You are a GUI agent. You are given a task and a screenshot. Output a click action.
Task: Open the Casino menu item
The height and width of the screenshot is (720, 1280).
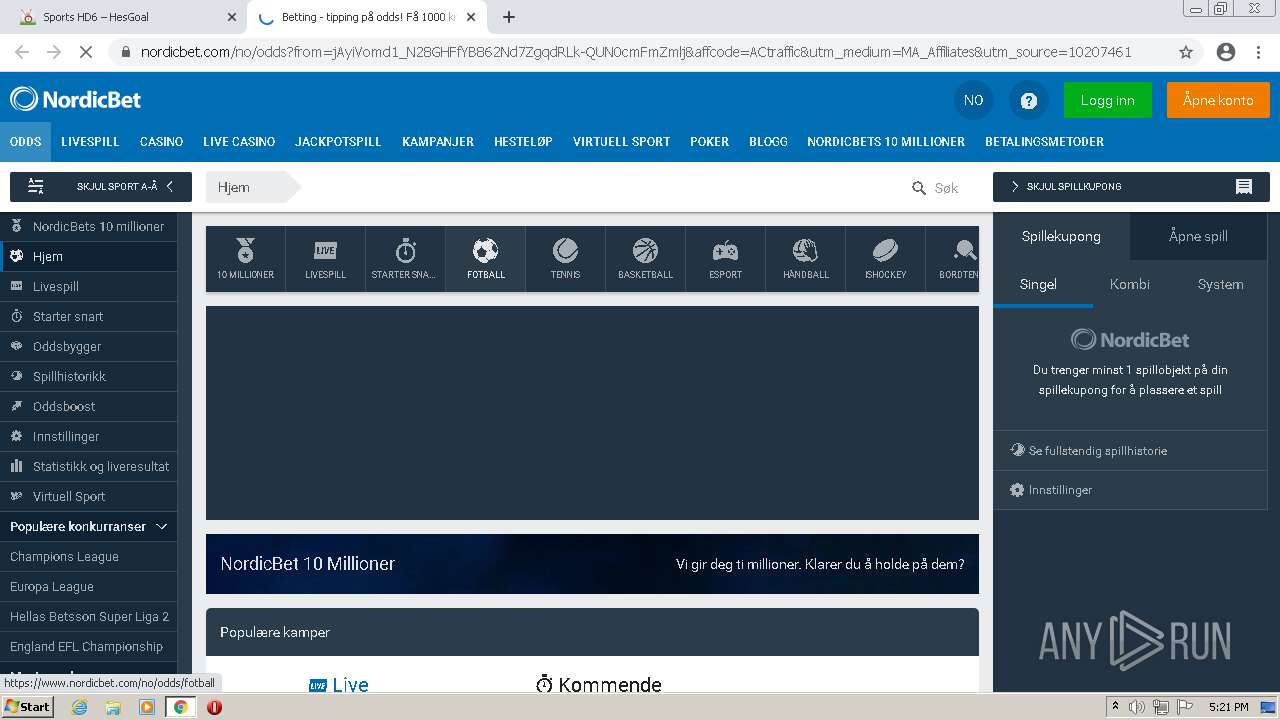[161, 142]
